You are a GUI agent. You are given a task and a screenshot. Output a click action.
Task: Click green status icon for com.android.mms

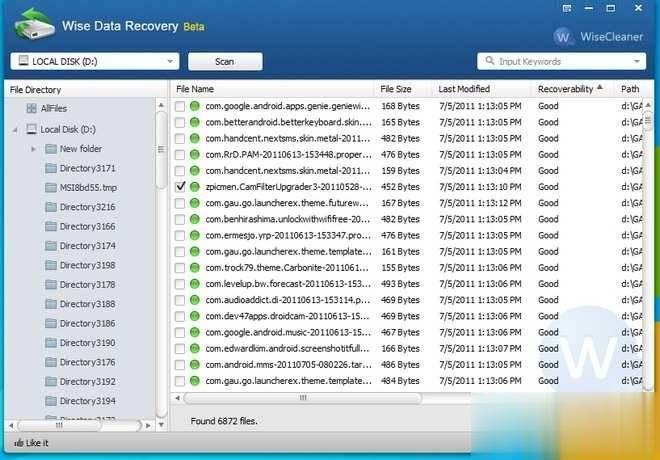point(194,364)
